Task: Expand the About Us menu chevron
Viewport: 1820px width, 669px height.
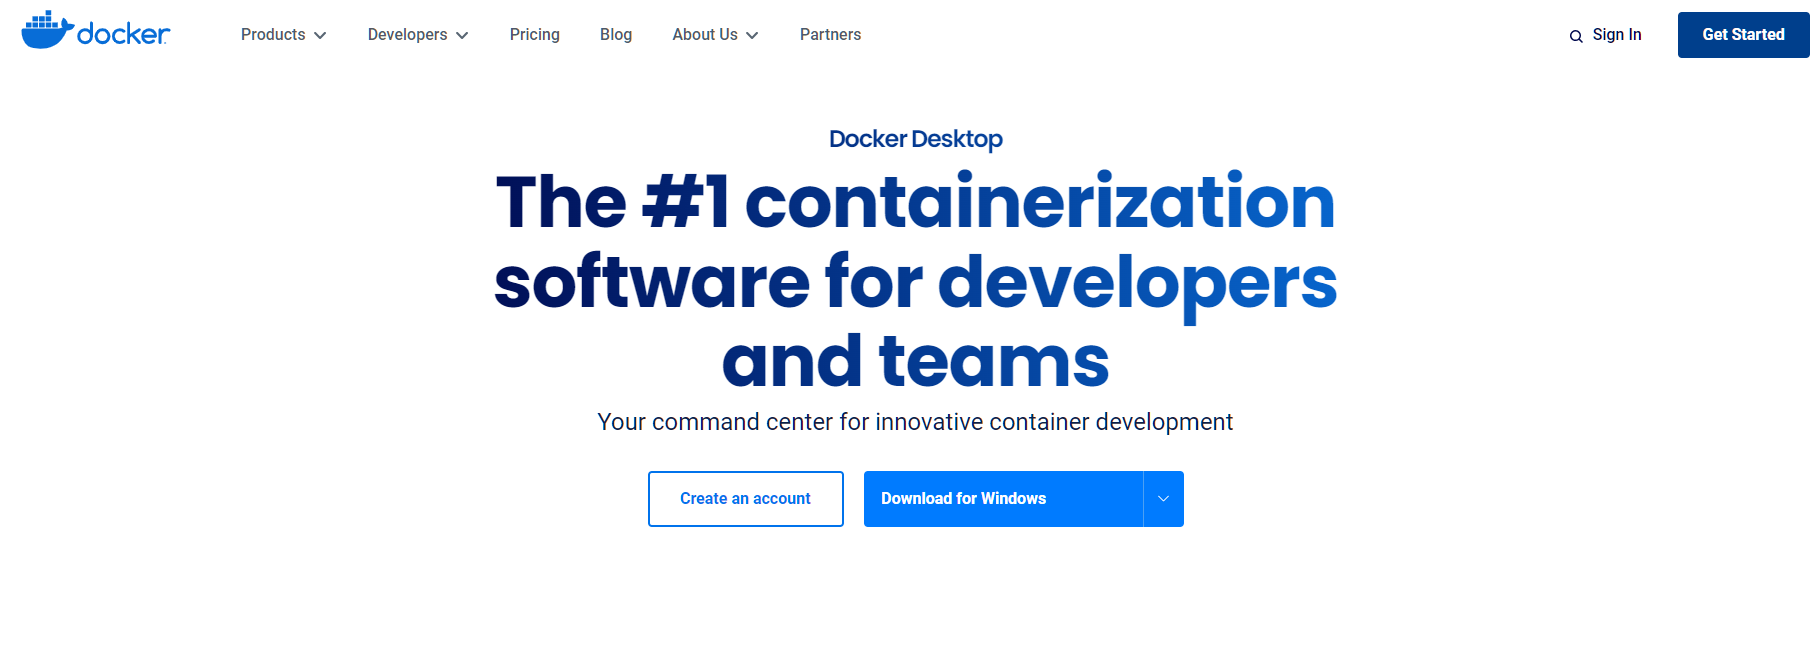Action: pyautogui.click(x=752, y=35)
